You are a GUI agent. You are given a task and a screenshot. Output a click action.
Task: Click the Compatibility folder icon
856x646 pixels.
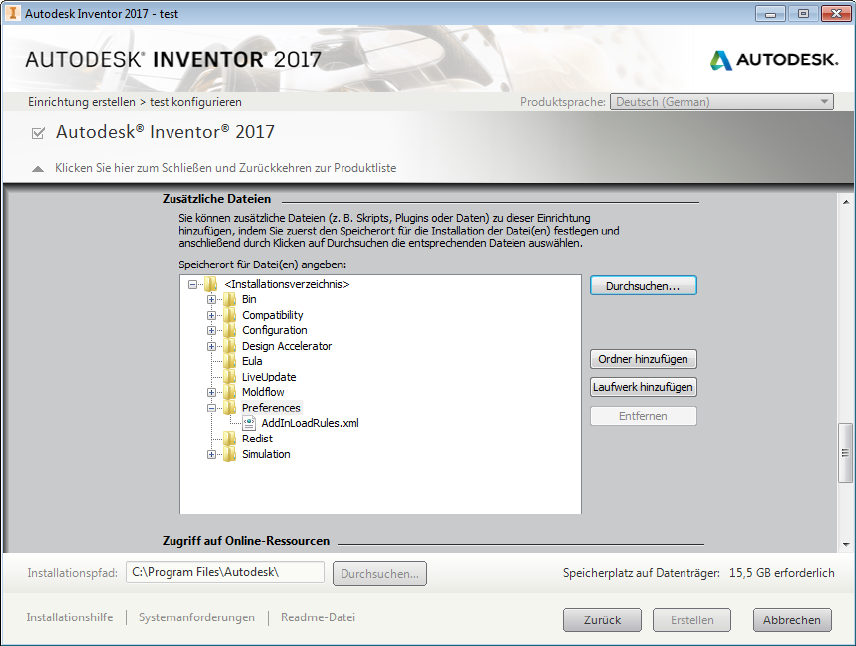229,315
